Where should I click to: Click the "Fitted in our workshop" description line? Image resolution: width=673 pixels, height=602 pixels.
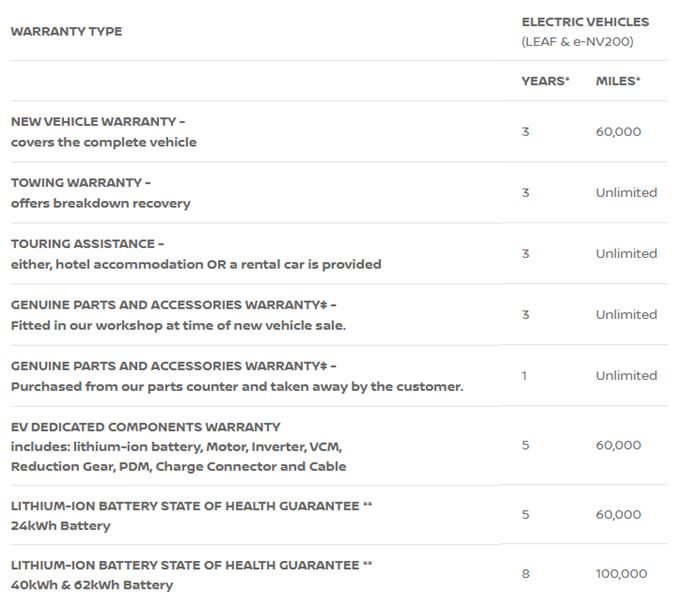click(x=178, y=326)
